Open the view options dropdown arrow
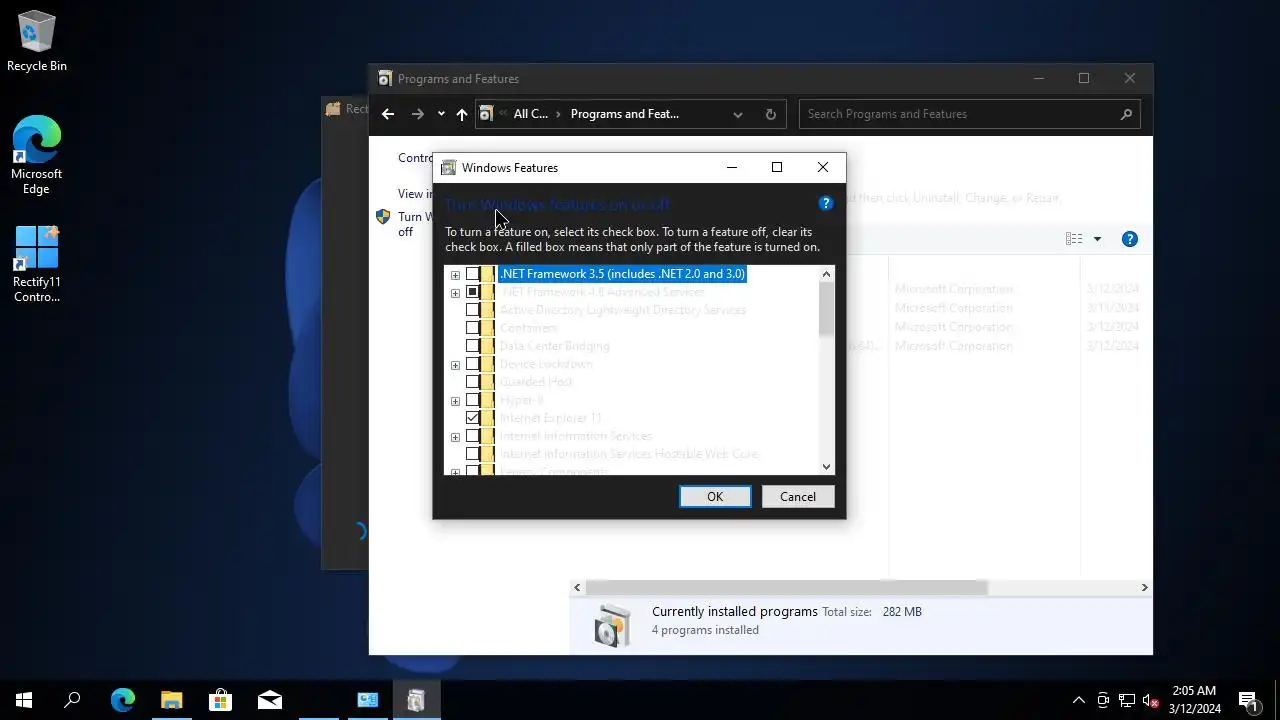The image size is (1280, 720). [x=1097, y=239]
